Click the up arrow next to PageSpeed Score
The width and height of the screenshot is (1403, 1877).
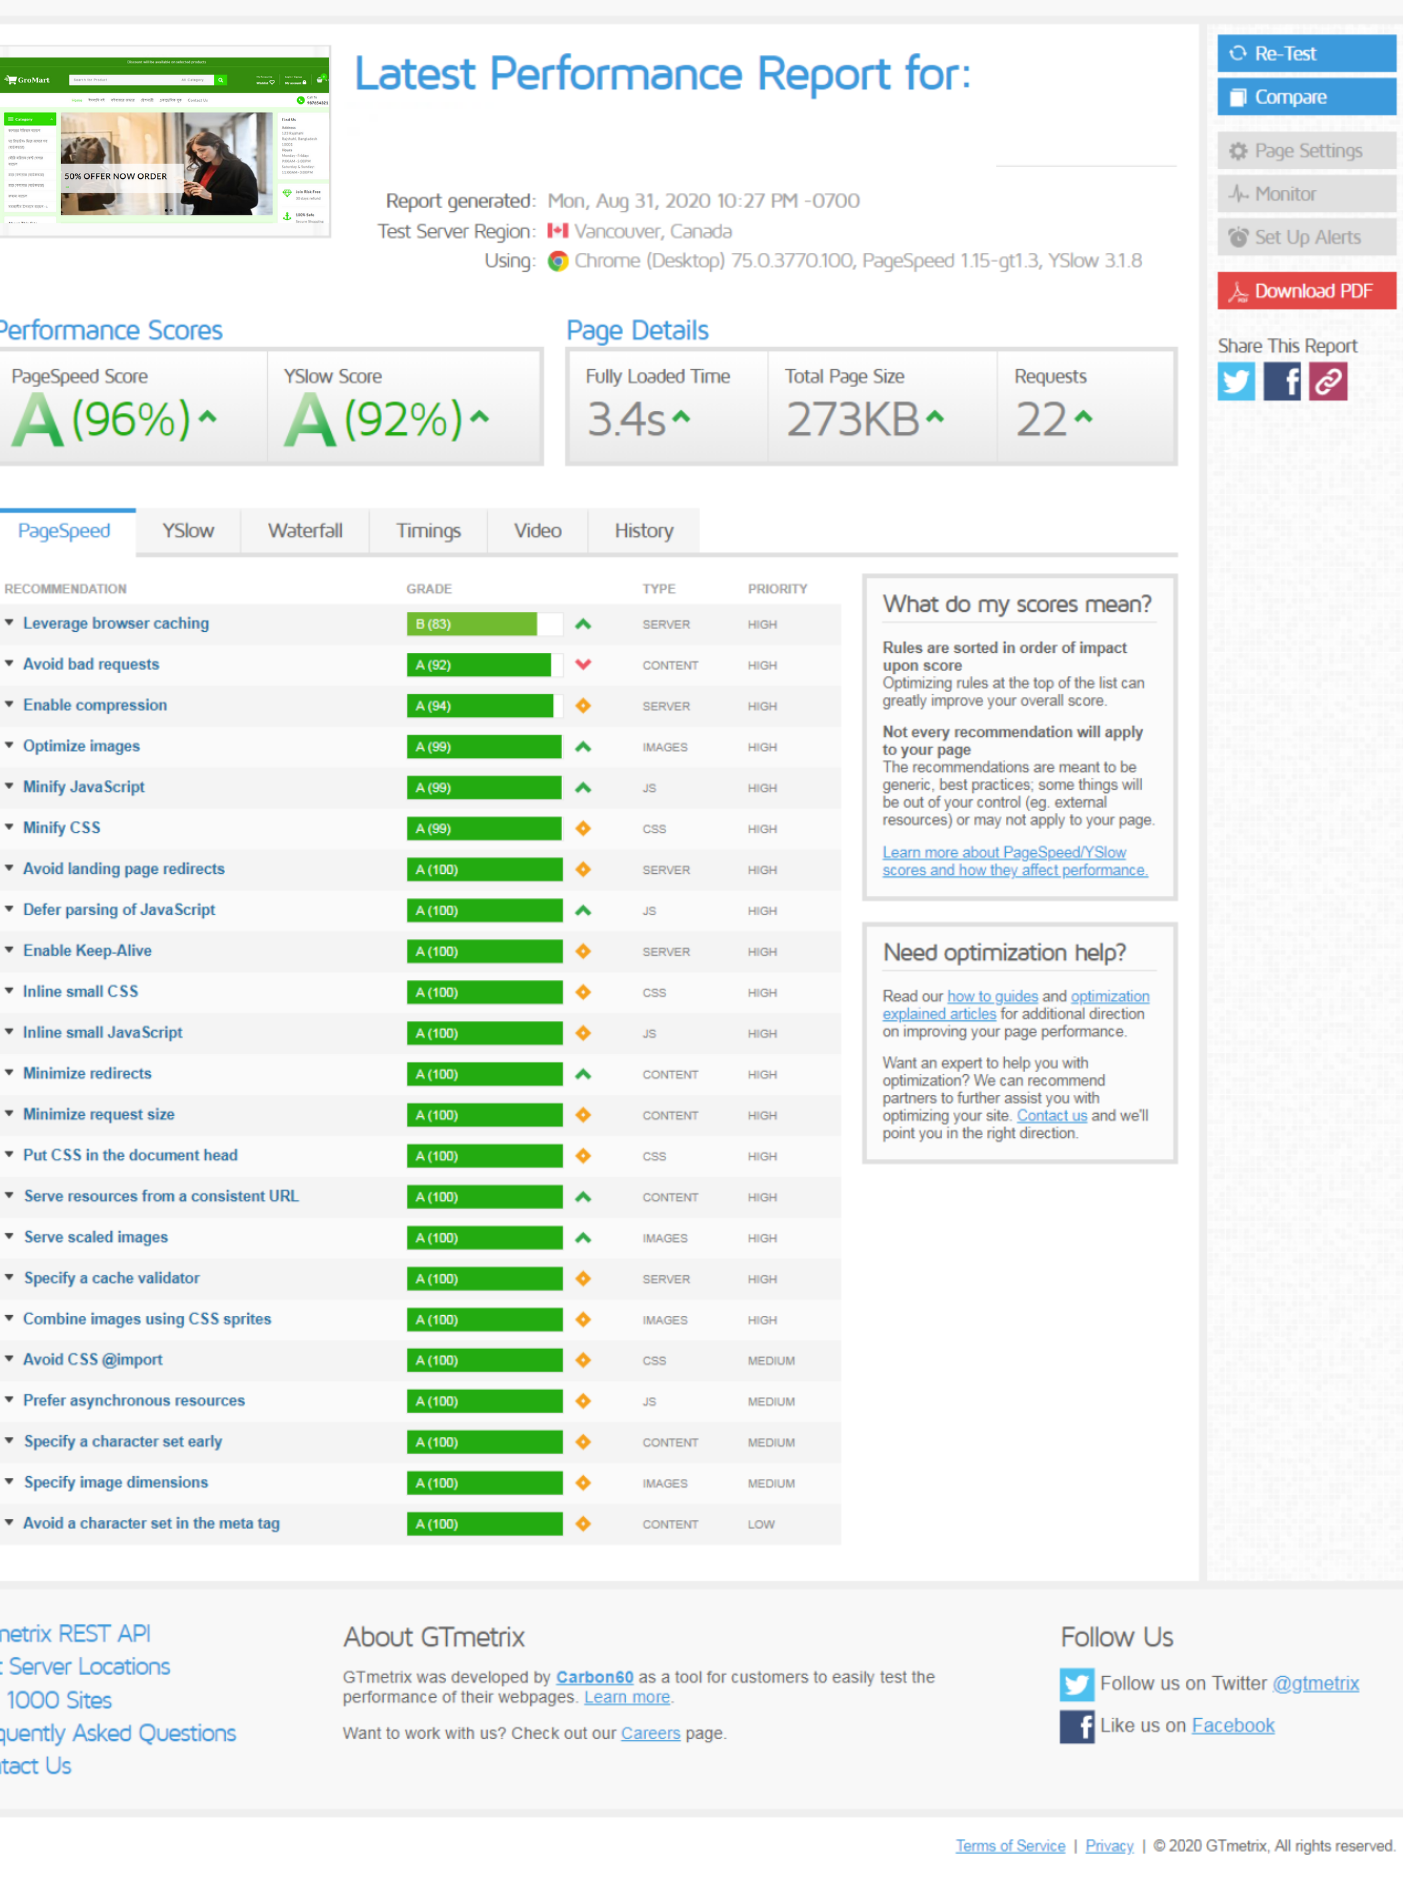click(207, 417)
